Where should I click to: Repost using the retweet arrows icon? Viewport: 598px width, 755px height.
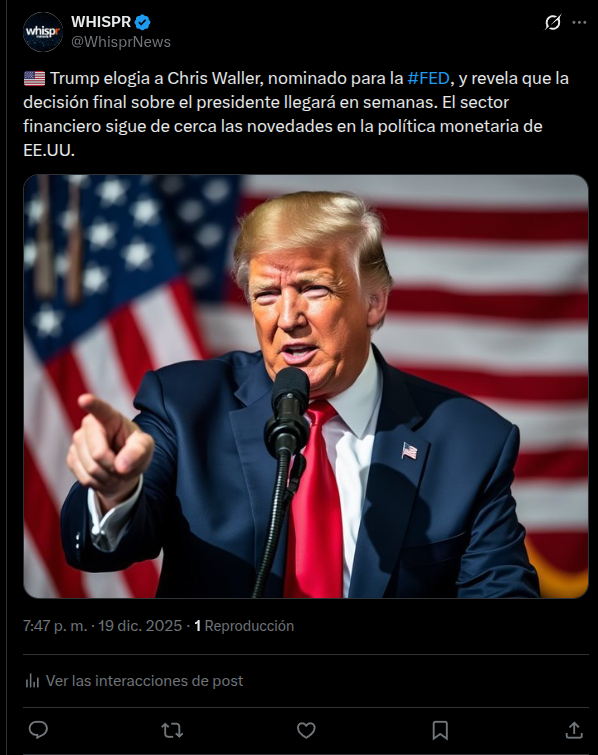[x=172, y=730]
